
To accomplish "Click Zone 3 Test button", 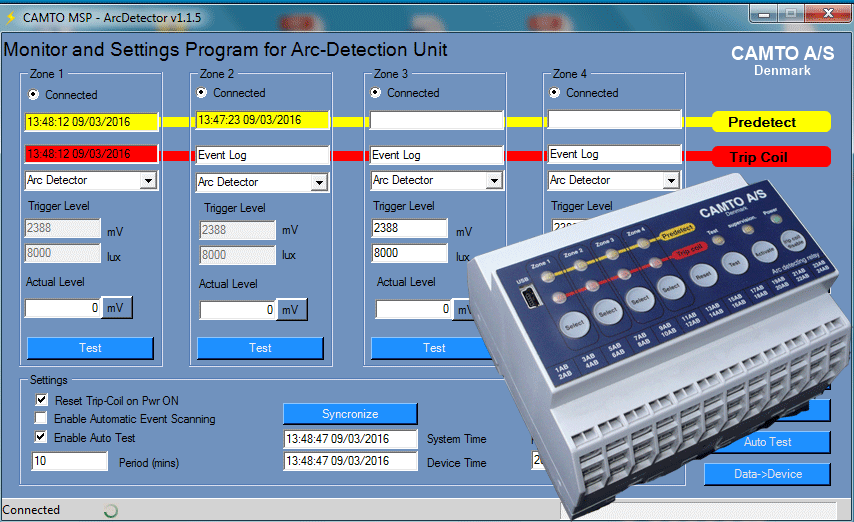I will pyautogui.click(x=434, y=348).
